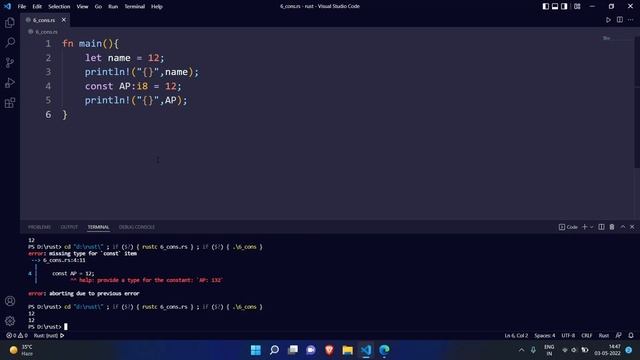Open the Run and Debug view
Screen dimensions: 640x360
[10, 82]
